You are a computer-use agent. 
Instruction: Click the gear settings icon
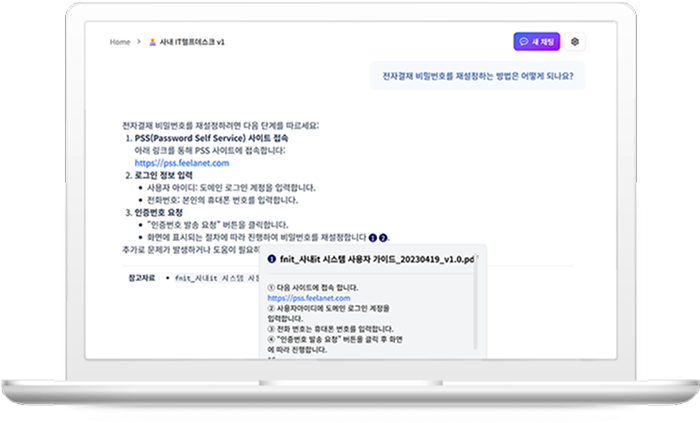(575, 42)
